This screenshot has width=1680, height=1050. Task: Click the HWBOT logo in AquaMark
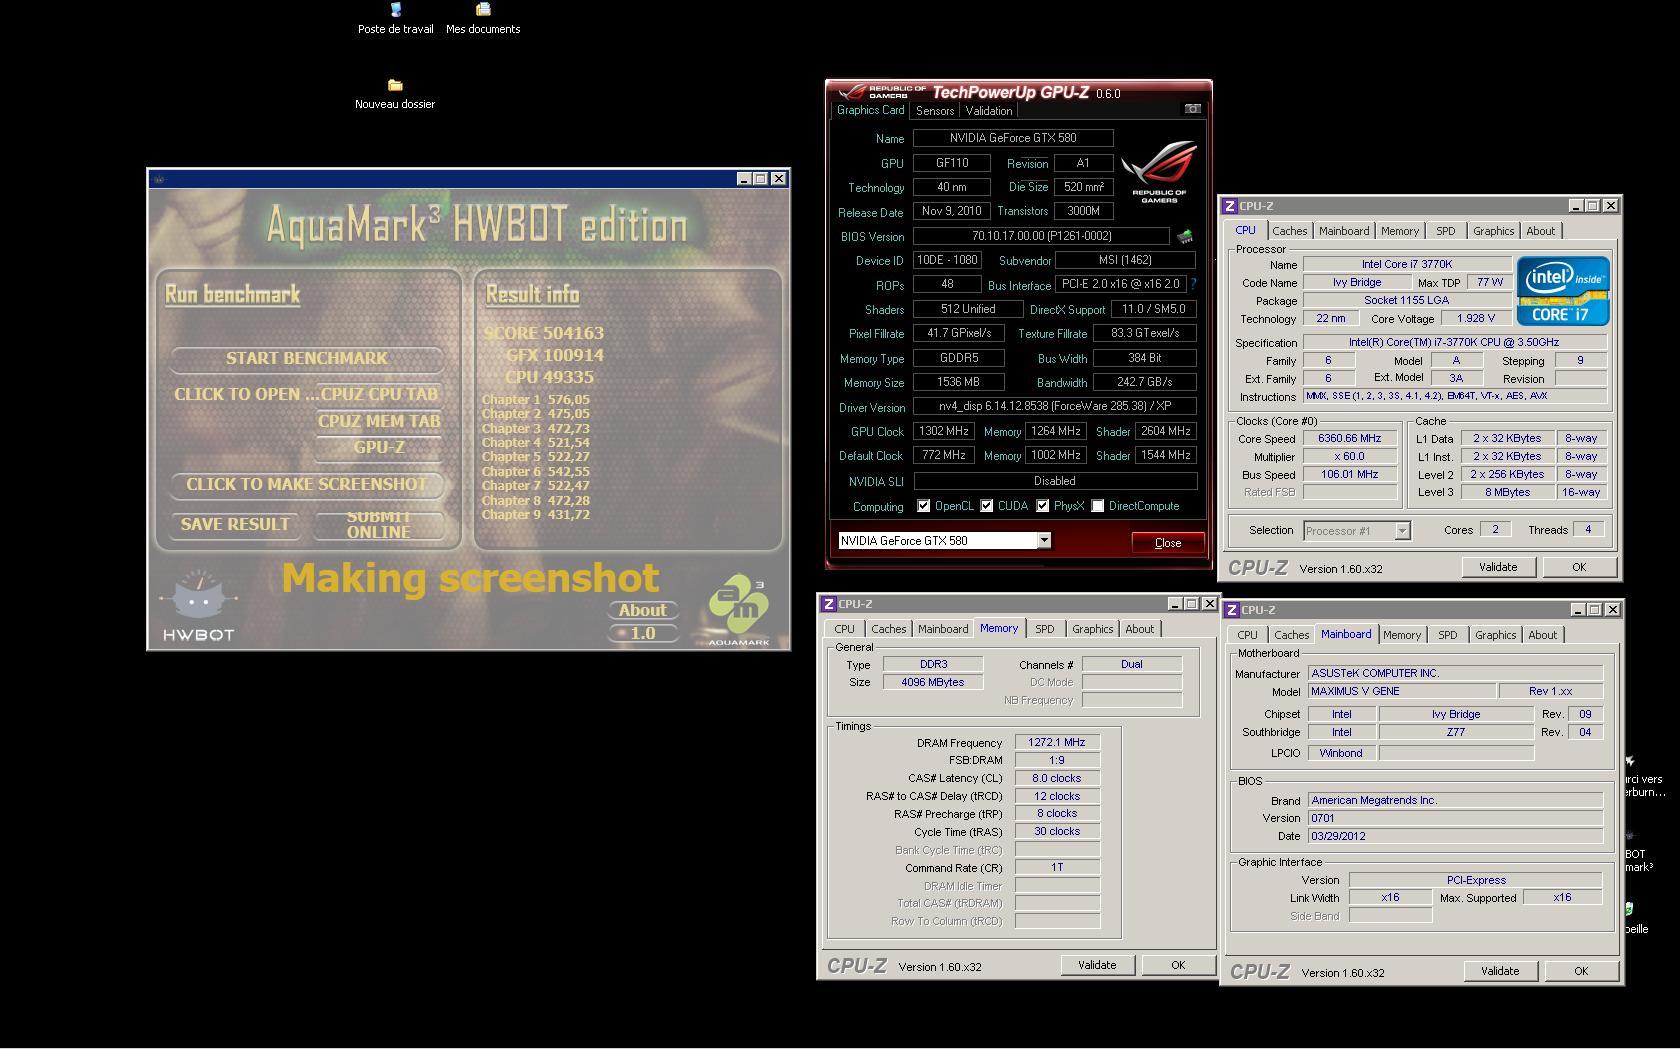click(x=198, y=606)
